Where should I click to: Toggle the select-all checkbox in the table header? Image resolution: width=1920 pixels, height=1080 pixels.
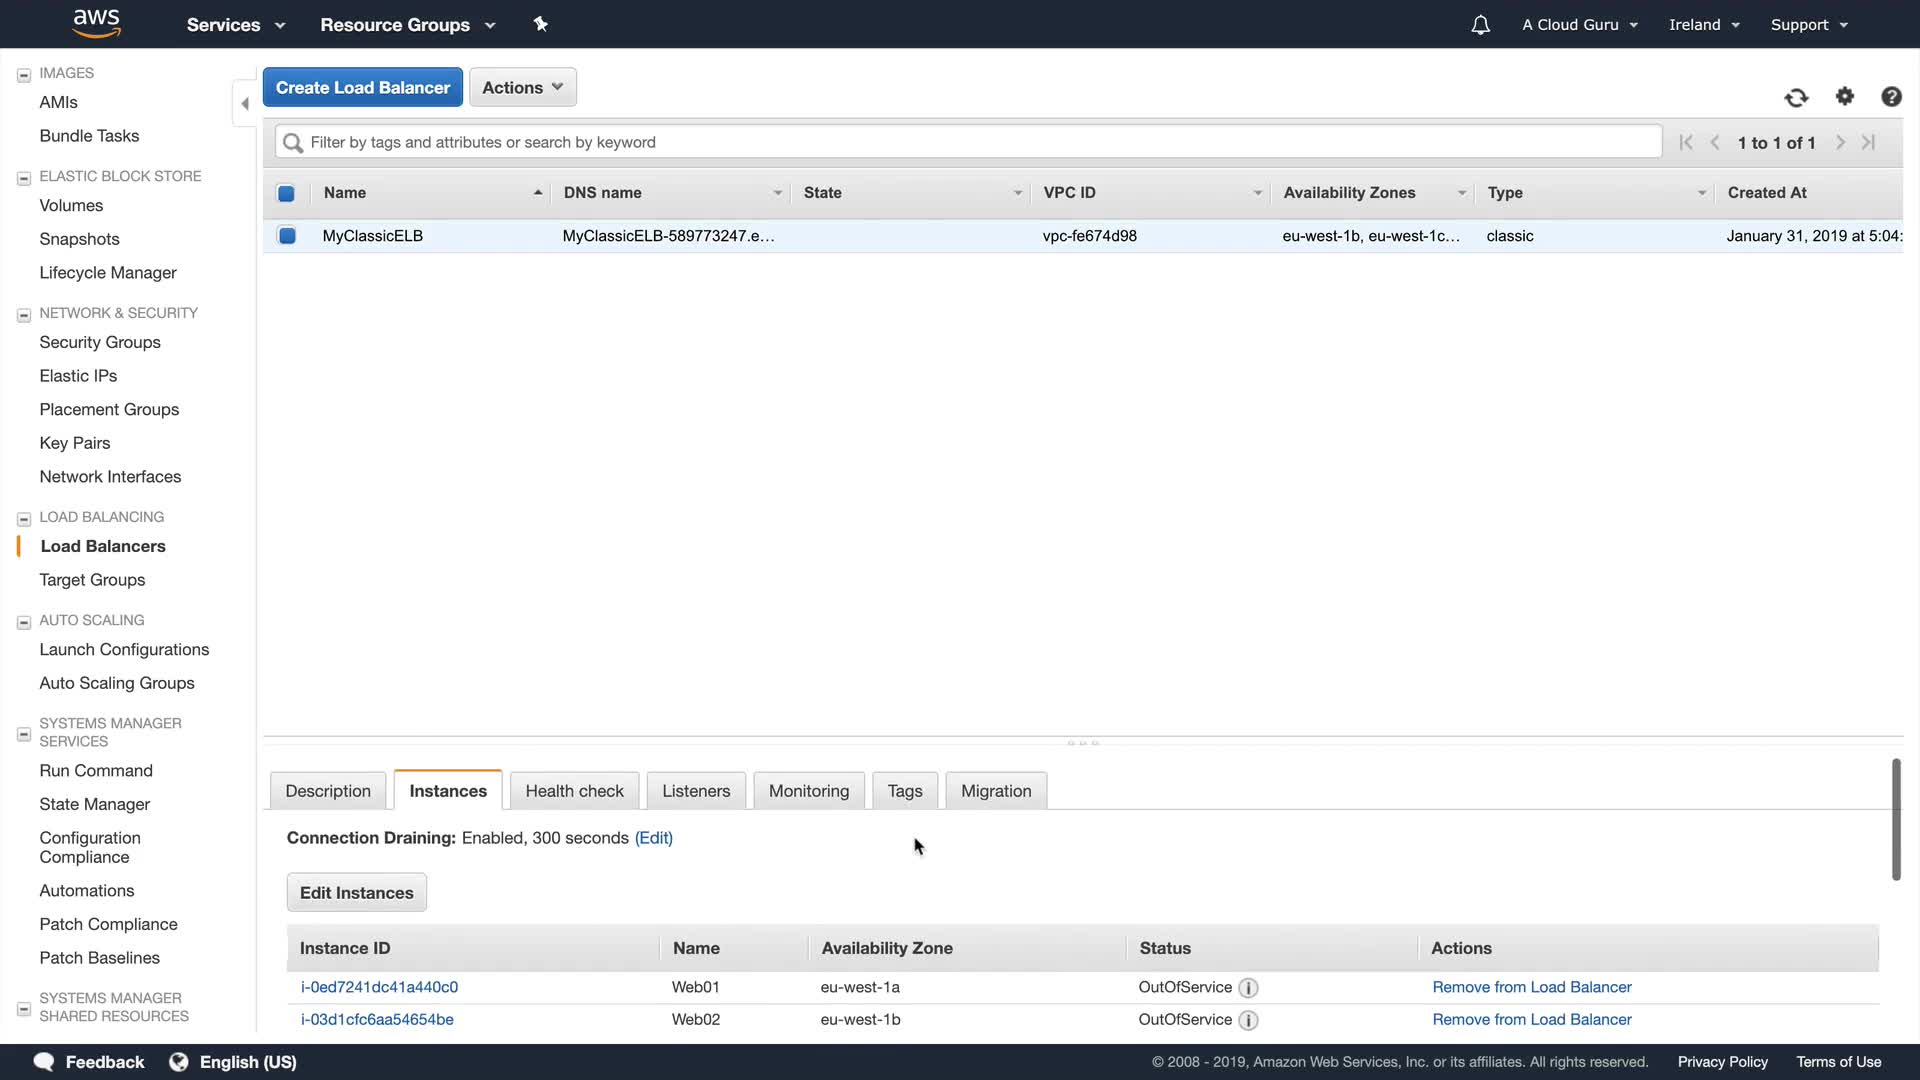point(286,193)
